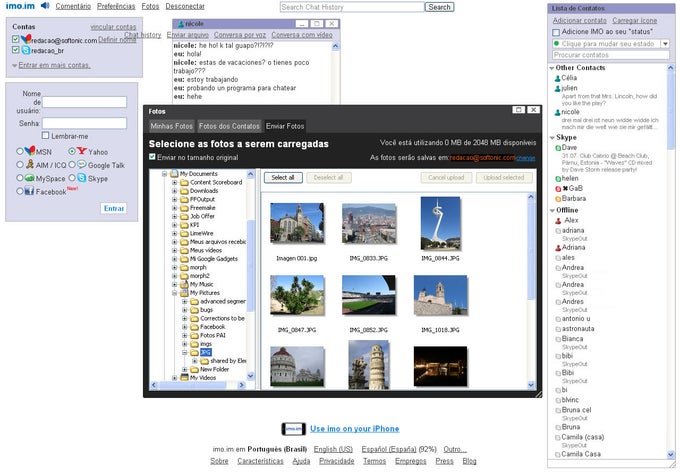Click the Facebook icon in login form
Viewport: 680px width, 475px height.
[29, 190]
